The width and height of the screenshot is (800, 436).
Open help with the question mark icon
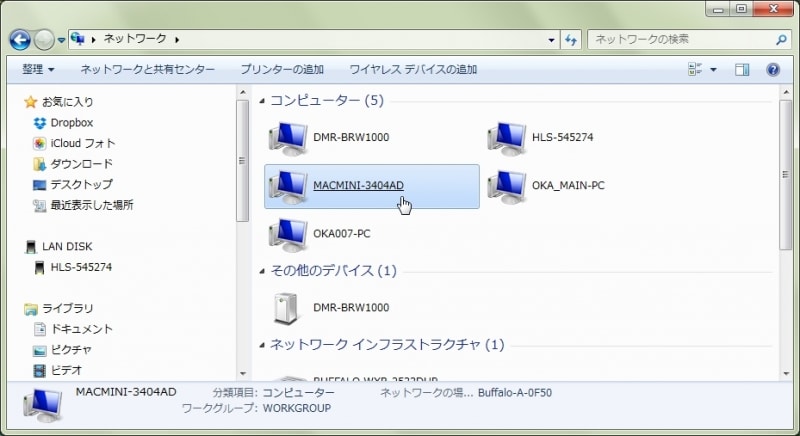[773, 69]
